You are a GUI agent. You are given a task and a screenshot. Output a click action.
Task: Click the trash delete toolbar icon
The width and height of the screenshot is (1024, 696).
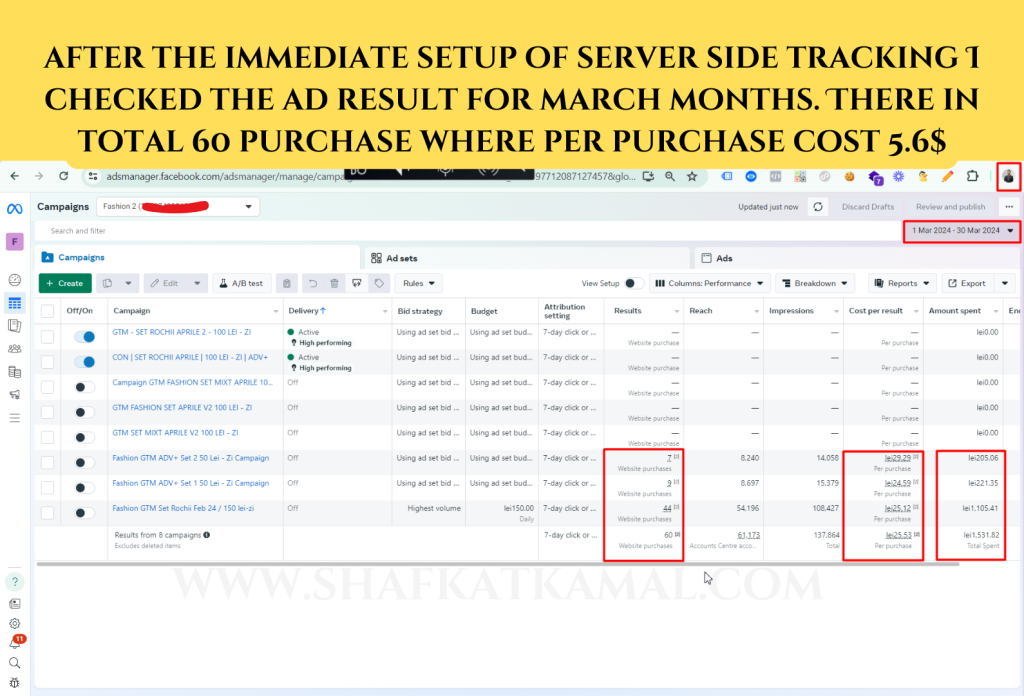(x=334, y=283)
